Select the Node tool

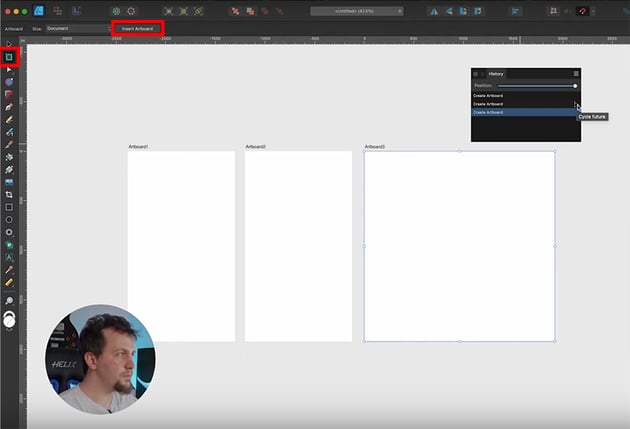(9, 70)
